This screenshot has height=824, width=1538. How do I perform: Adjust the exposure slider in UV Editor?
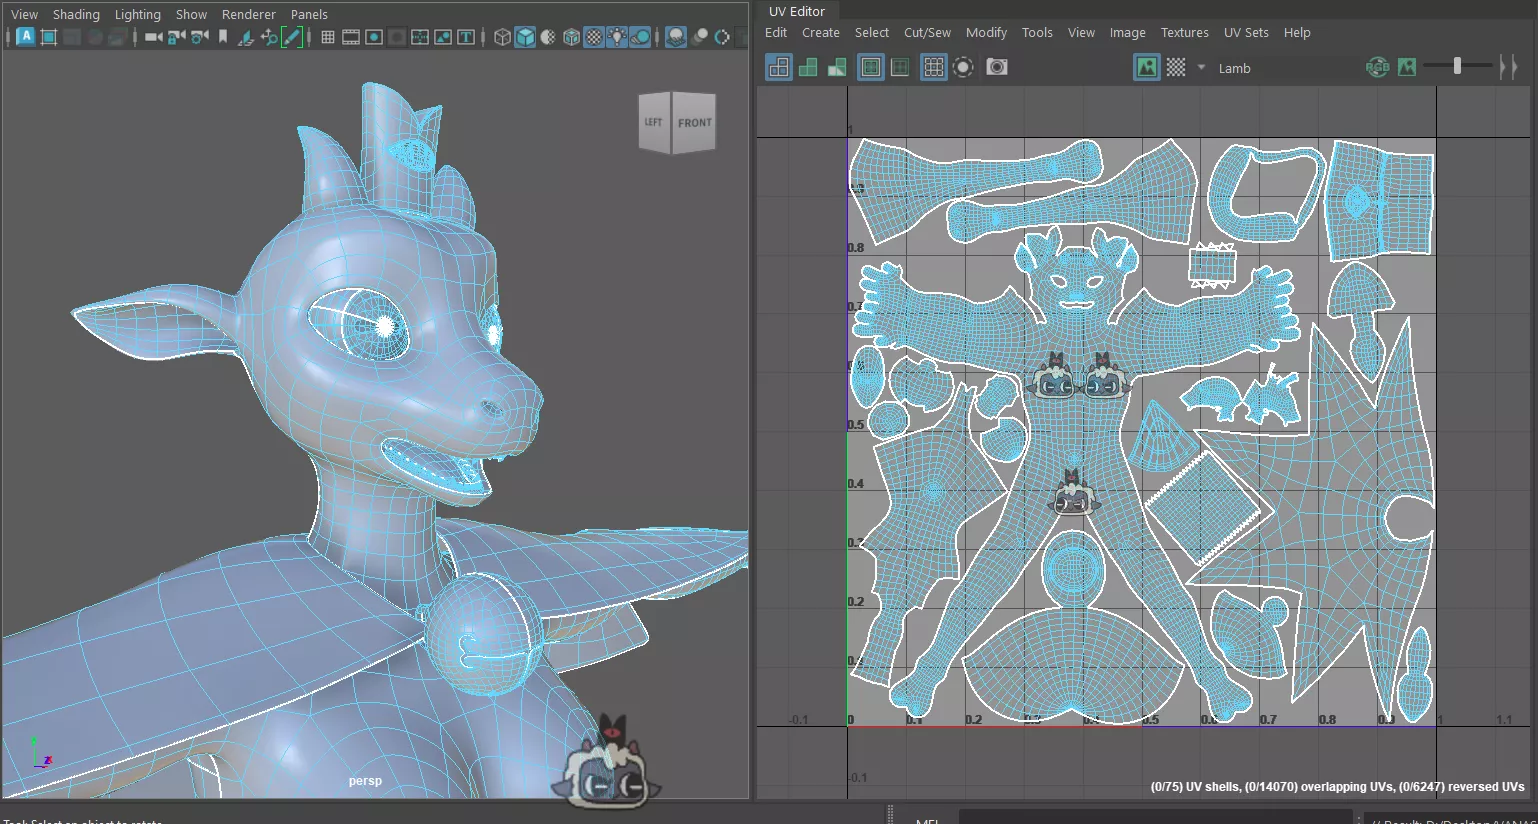(1457, 66)
